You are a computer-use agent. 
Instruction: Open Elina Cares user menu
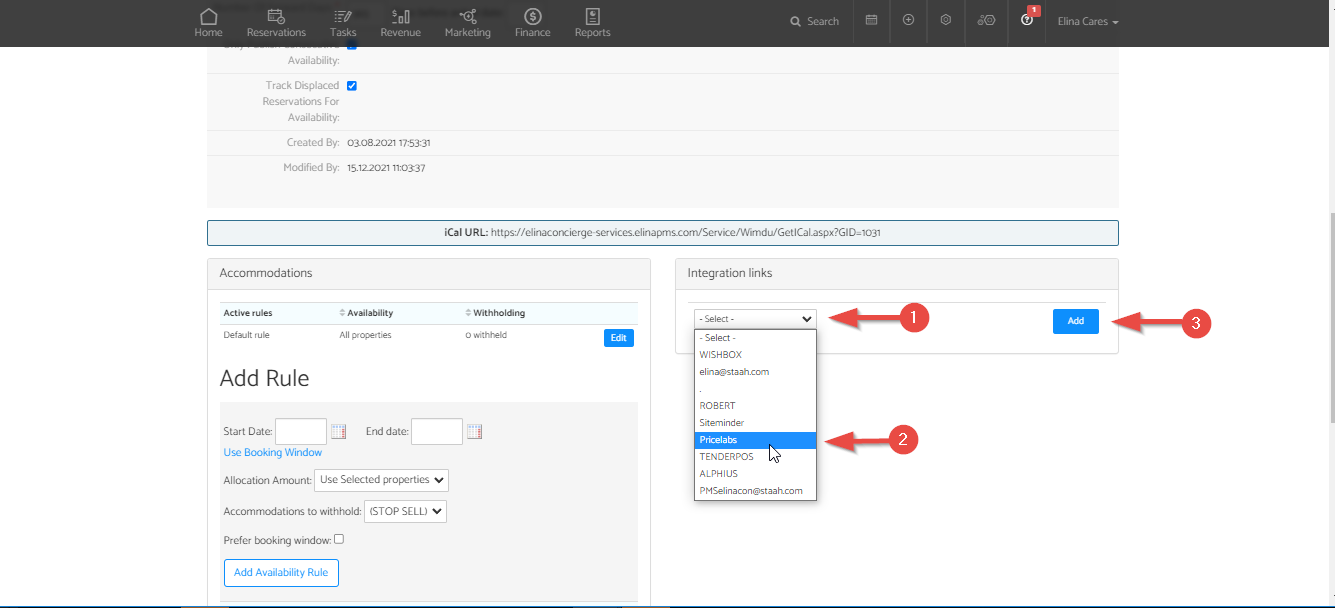[1087, 22]
